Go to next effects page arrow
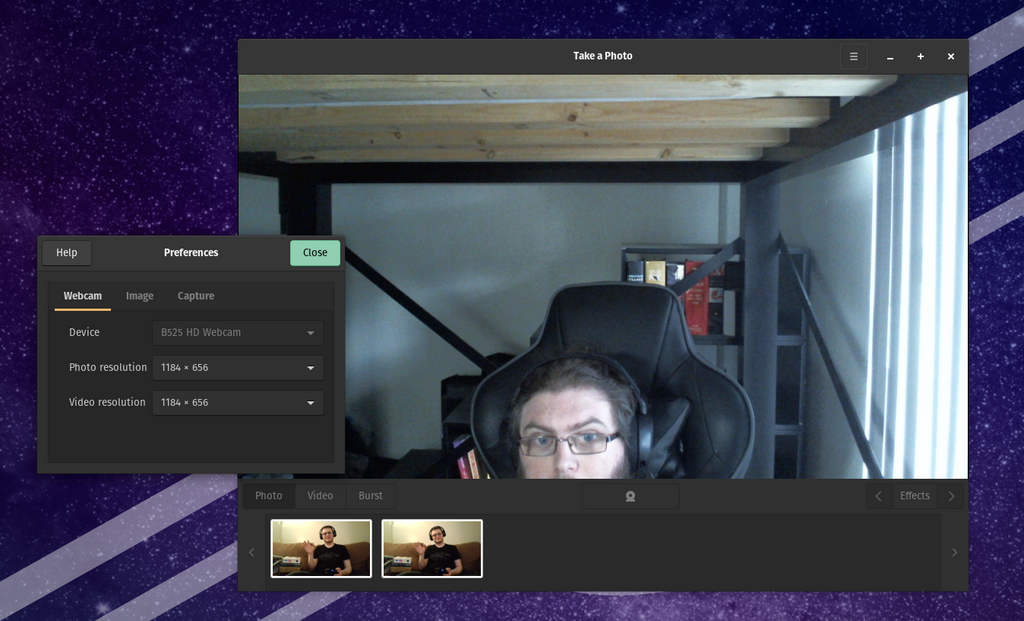Screen dimensions: 1024x621 click(951, 496)
